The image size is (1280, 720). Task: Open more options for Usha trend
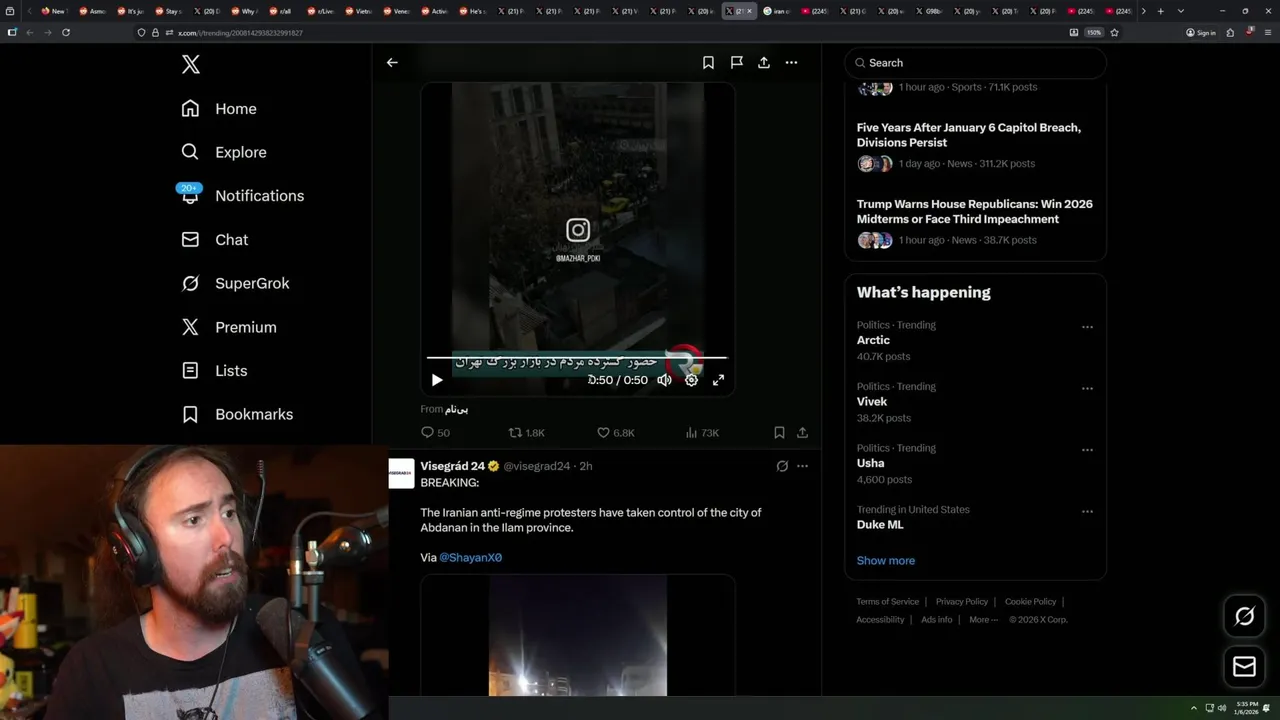pos(1087,450)
